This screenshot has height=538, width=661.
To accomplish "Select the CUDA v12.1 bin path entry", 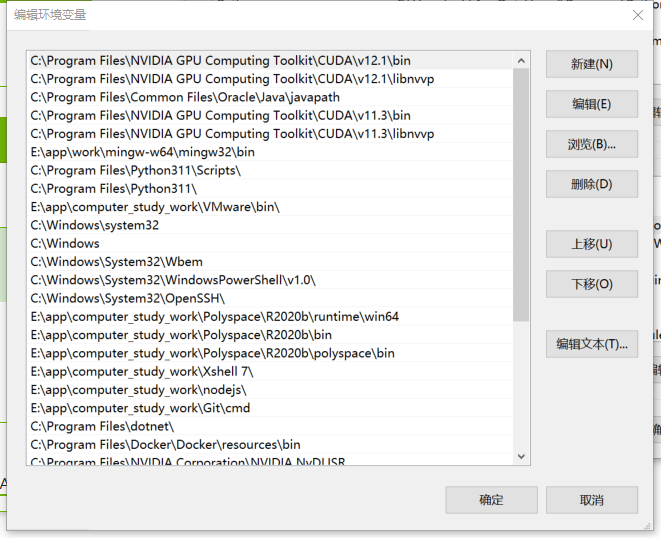I will pyautogui.click(x=220, y=61).
